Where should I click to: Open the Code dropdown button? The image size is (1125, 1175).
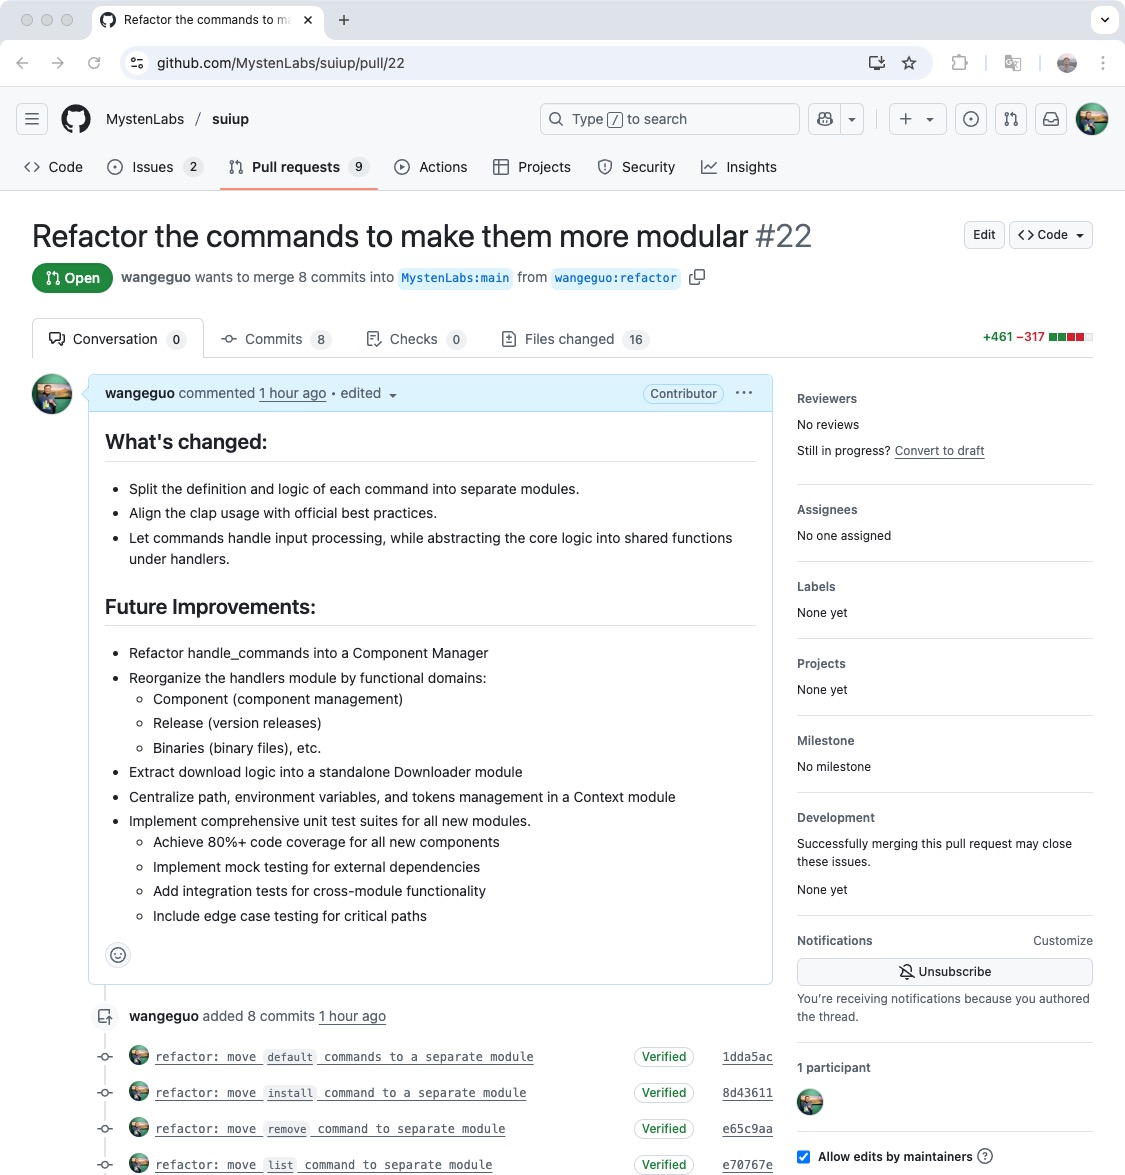tap(1051, 235)
